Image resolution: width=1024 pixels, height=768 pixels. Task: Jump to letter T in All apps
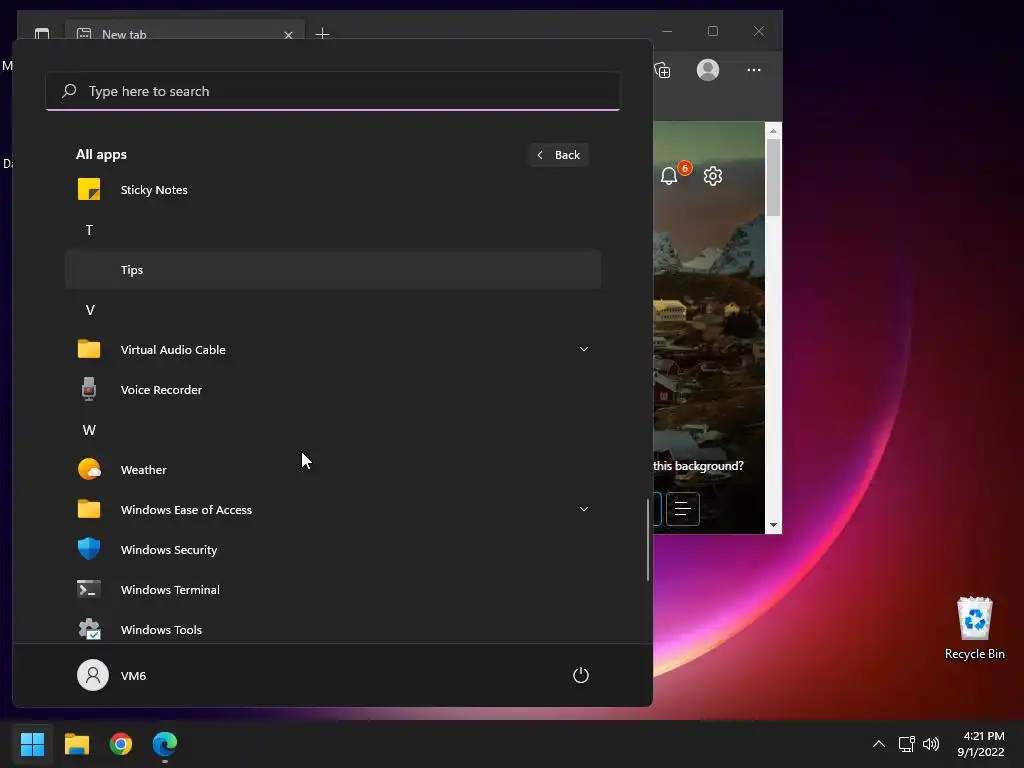point(89,230)
